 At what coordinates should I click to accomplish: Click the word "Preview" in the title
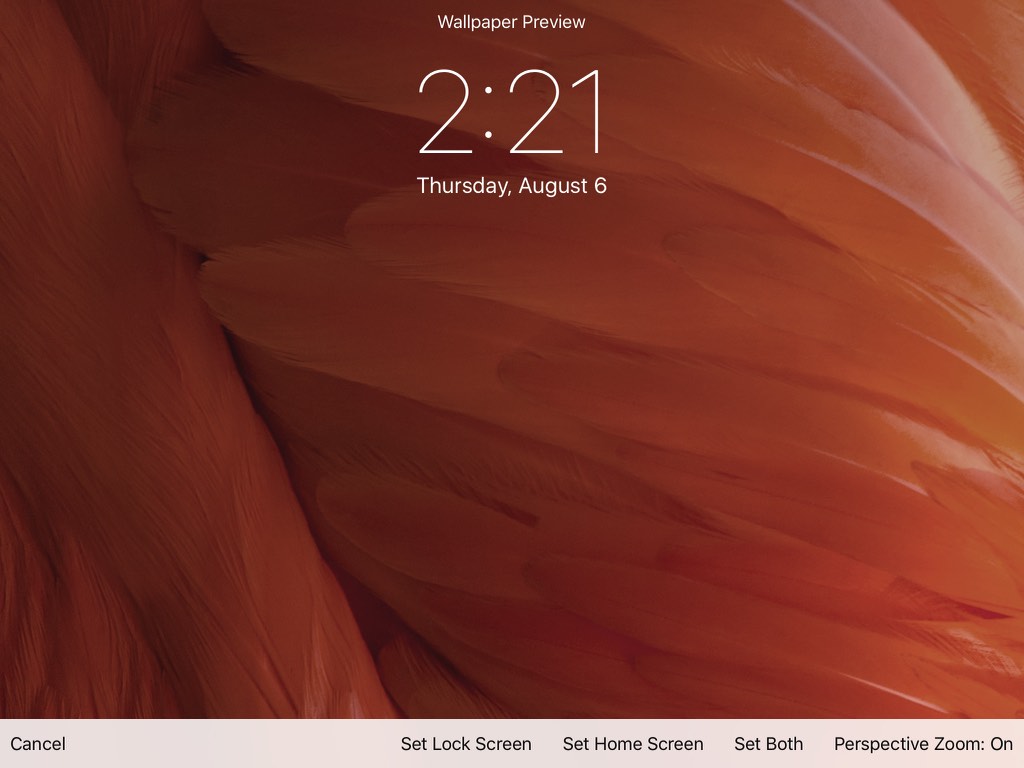coord(554,22)
